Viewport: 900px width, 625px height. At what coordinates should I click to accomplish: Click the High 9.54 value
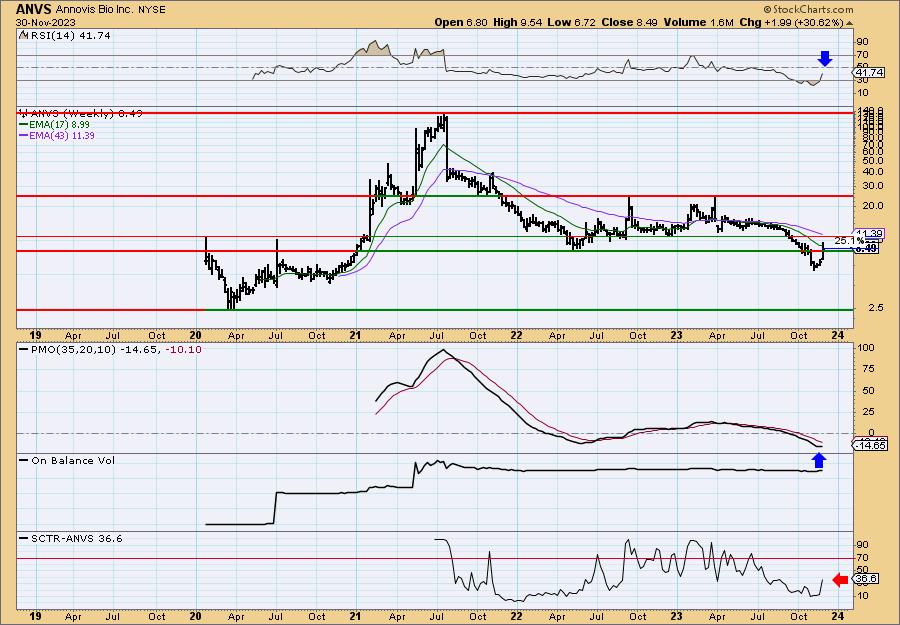[x=517, y=22]
